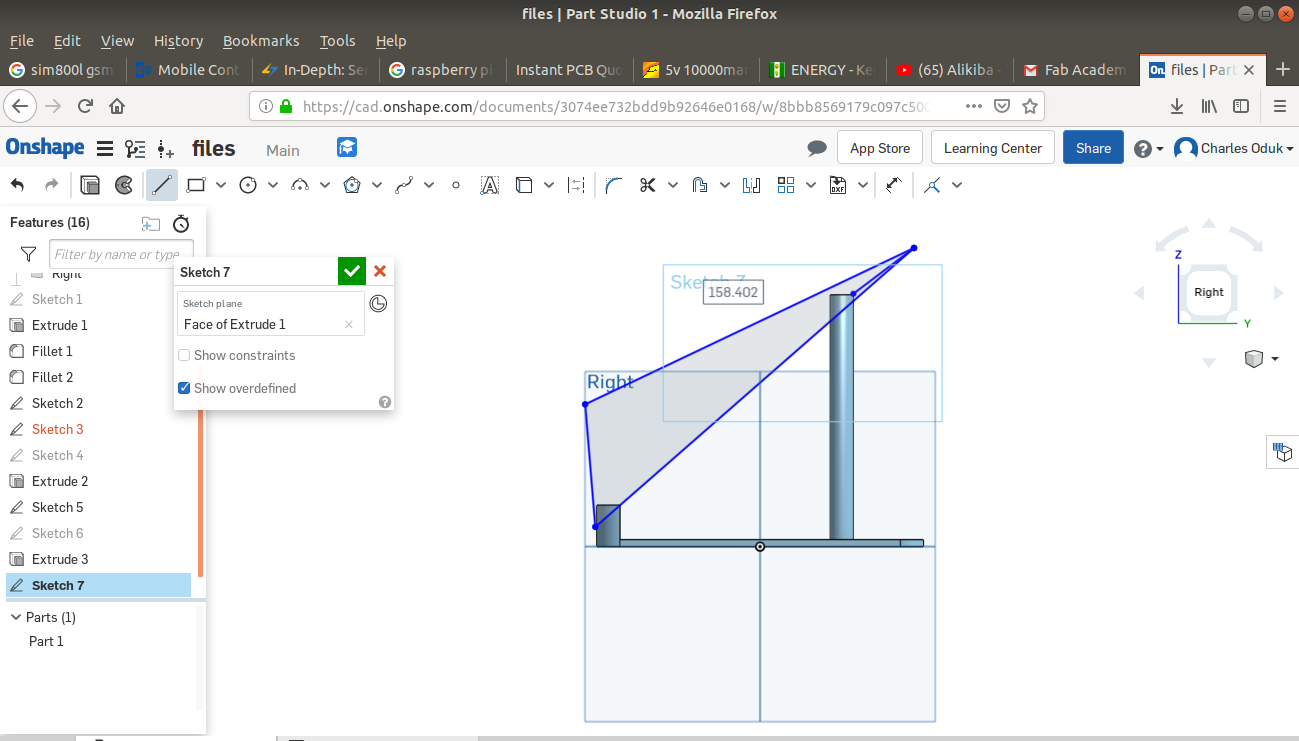Open the Learning Center

[992, 148]
